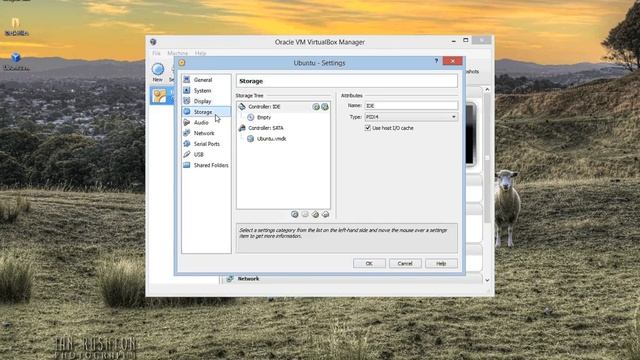
Task: Maximize the VirtualBox Manager window
Action: click(x=466, y=40)
